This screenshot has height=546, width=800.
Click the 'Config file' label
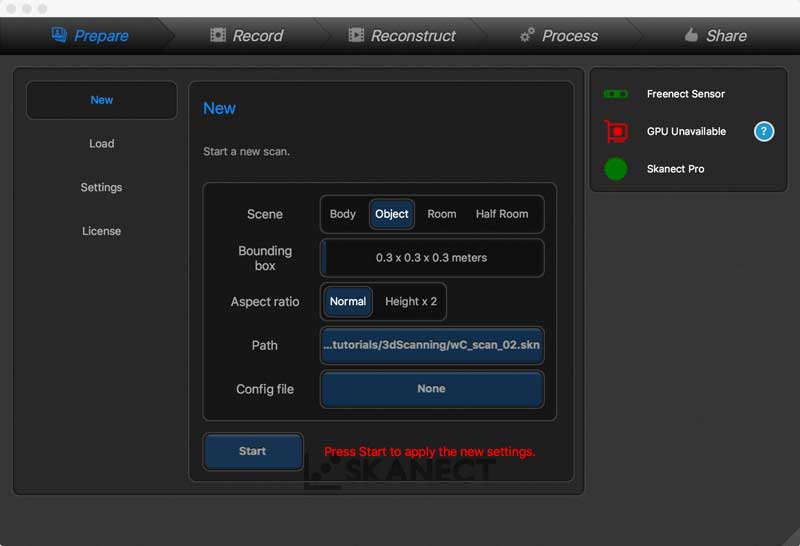265,389
